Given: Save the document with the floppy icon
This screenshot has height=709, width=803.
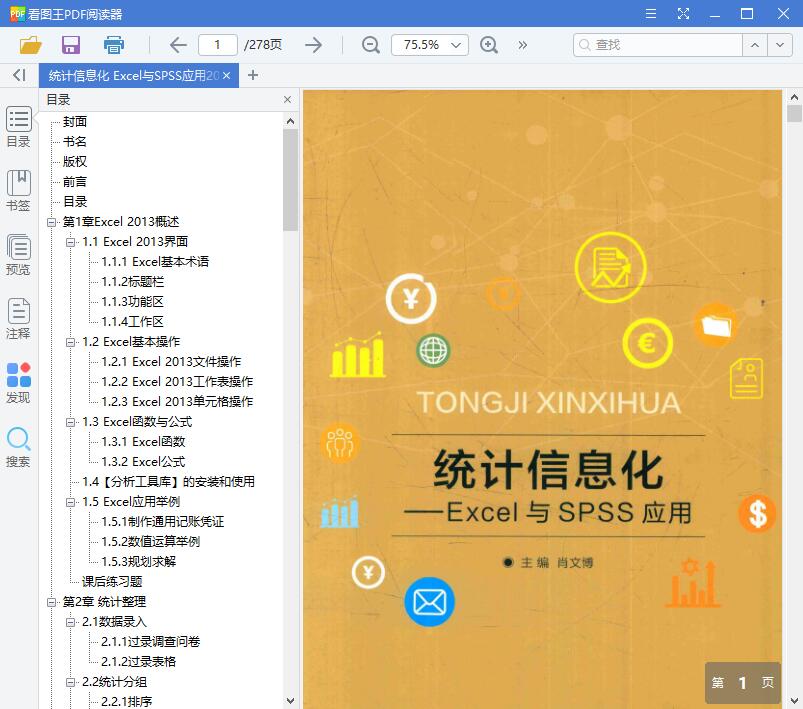Looking at the screenshot, I should (71, 45).
